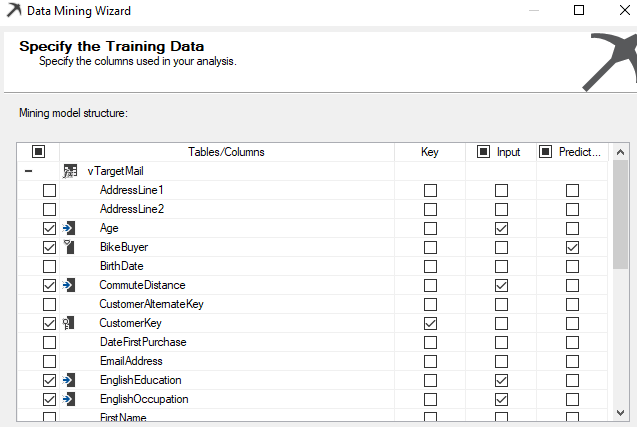637x427 pixels.
Task: Toggle the select-all Input header checkbox
Action: pyautogui.click(x=482, y=152)
